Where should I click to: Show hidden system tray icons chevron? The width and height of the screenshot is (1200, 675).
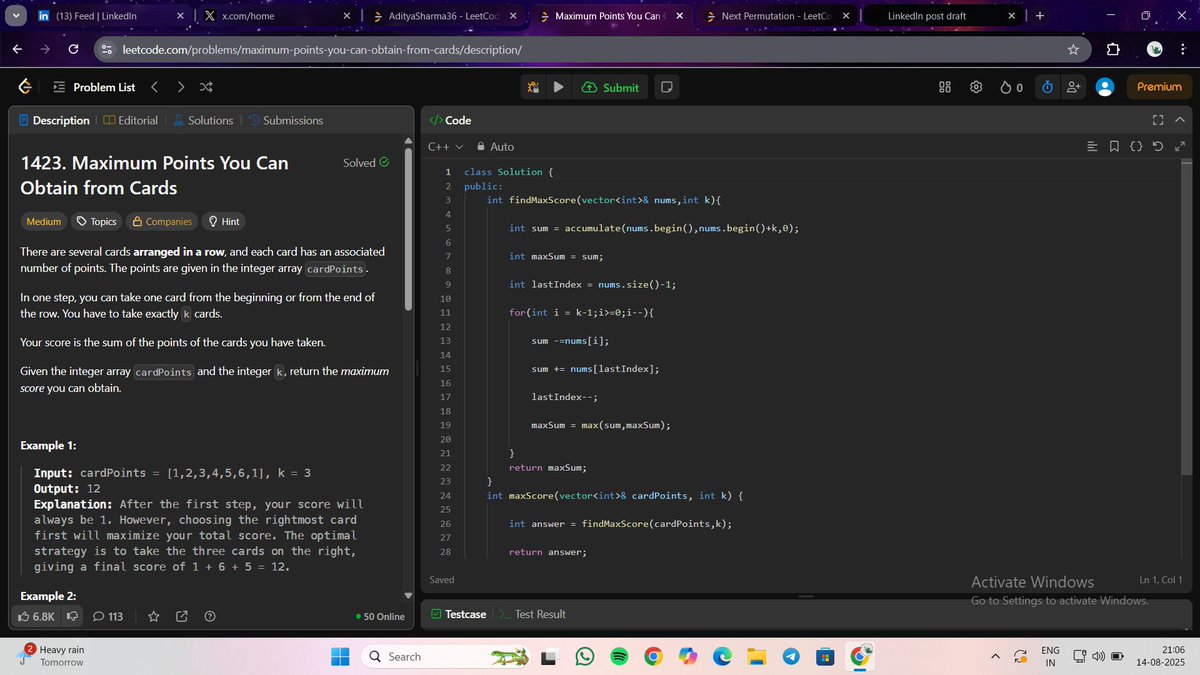(x=995, y=657)
